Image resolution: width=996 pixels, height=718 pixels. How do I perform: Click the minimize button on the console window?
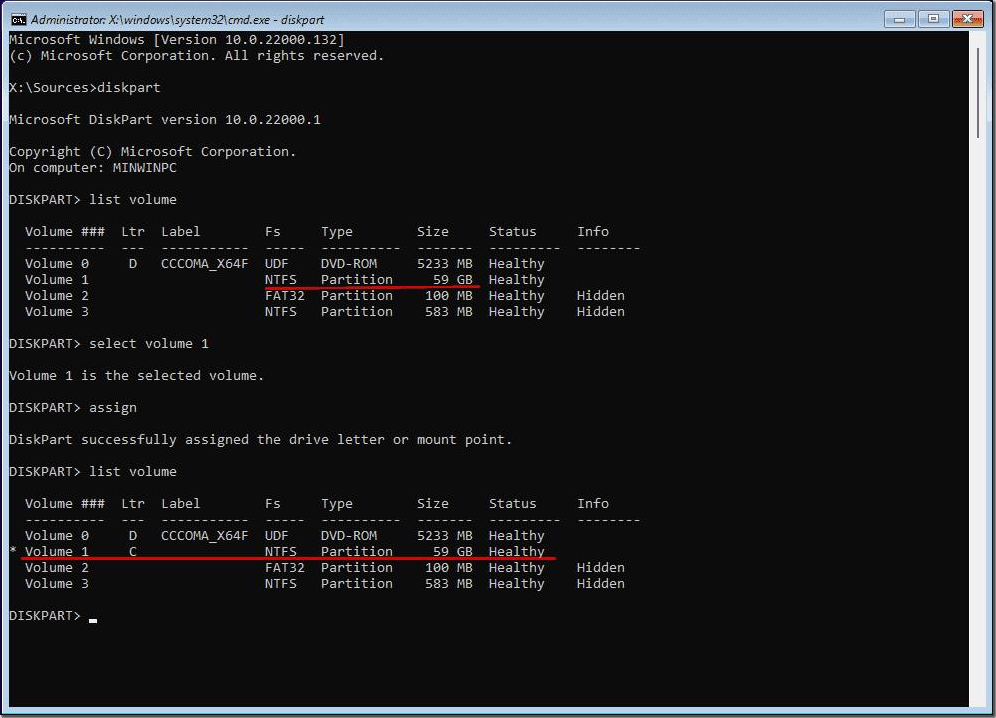(898, 18)
